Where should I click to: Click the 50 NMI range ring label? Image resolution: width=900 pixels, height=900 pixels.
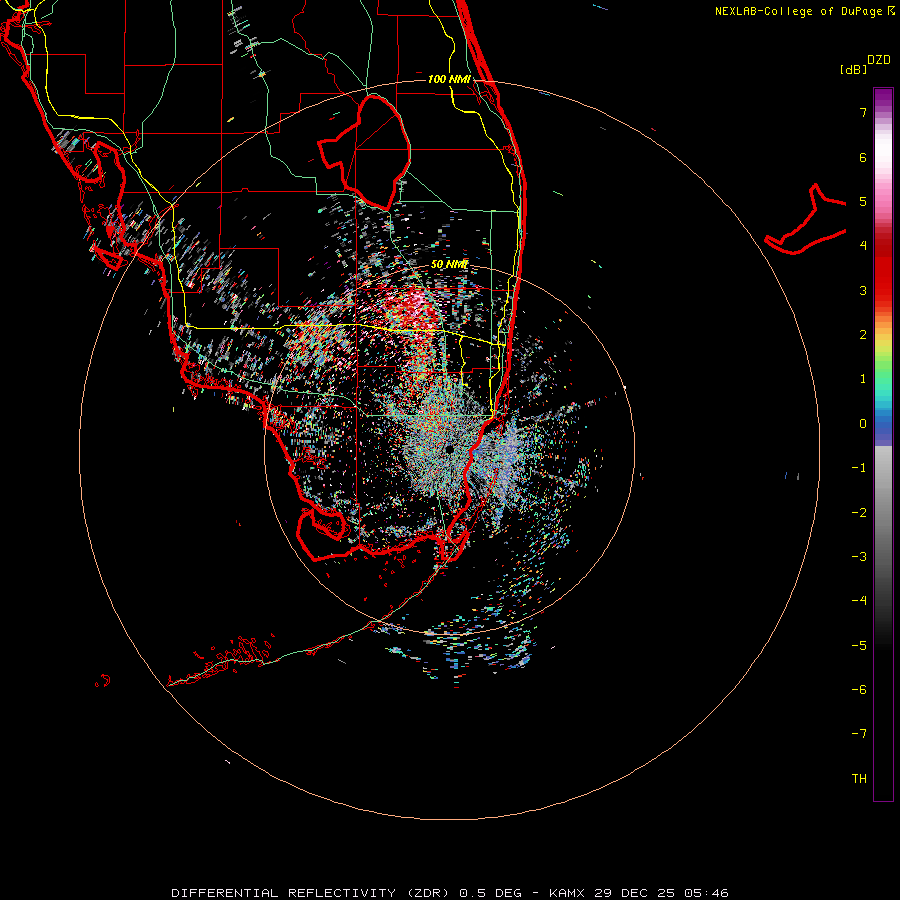pos(449,264)
